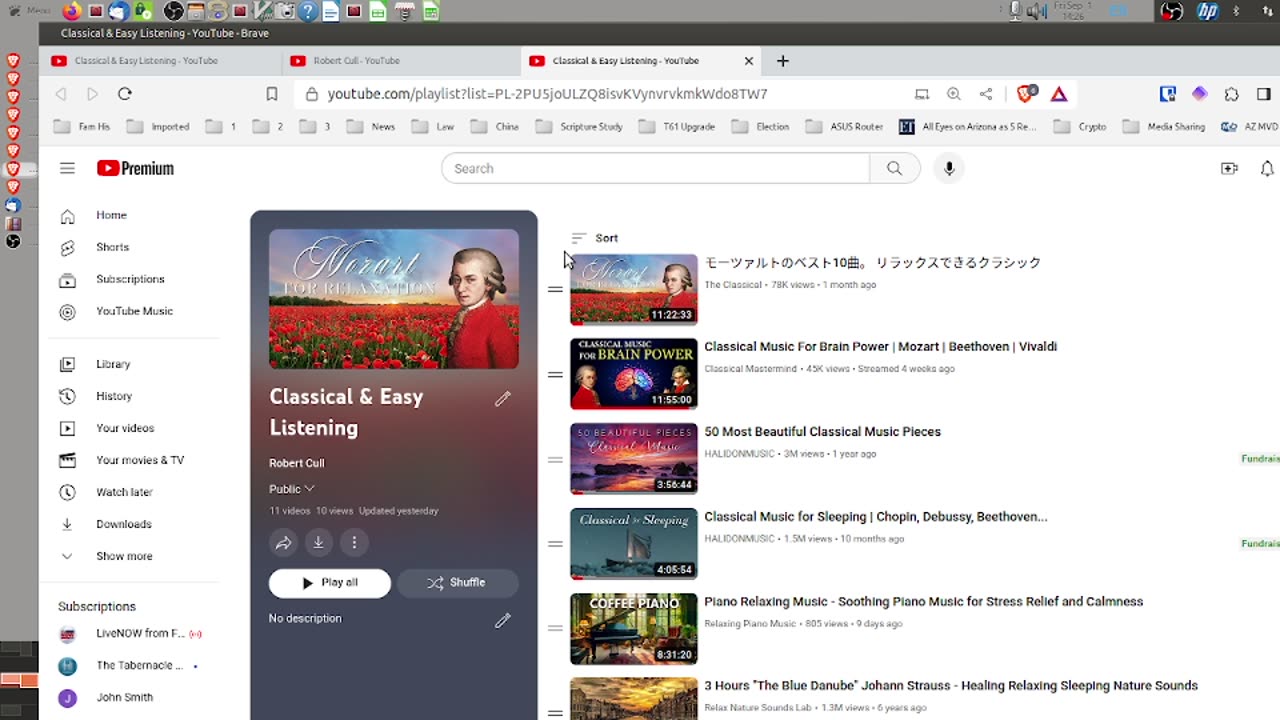The image size is (1280, 720).
Task: Open Brave Shields lion icon
Action: point(1025,94)
